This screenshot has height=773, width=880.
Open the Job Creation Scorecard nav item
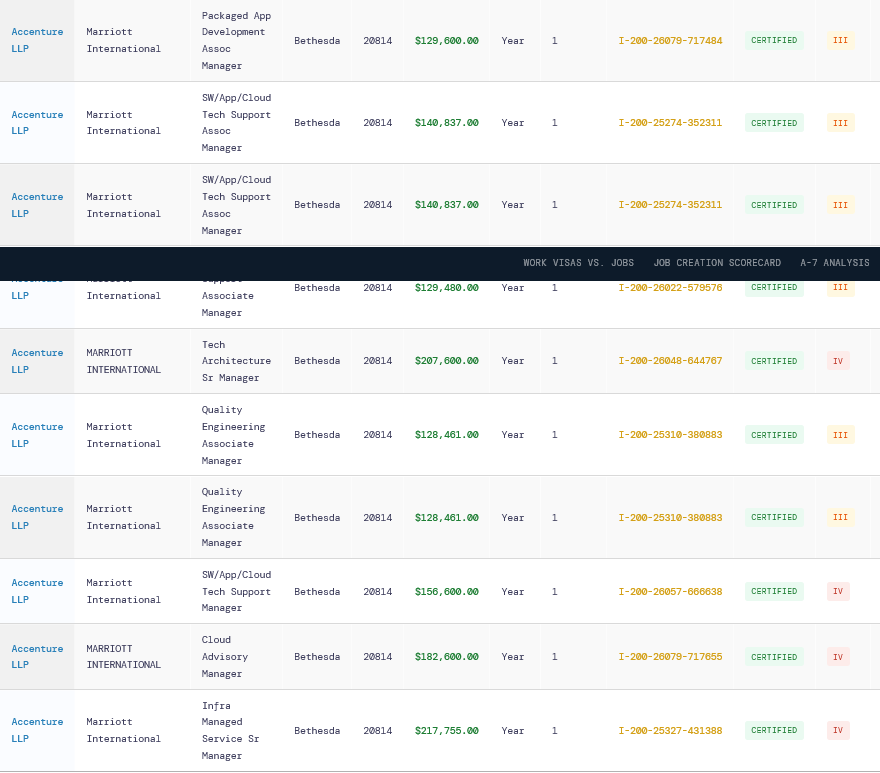[717, 263]
